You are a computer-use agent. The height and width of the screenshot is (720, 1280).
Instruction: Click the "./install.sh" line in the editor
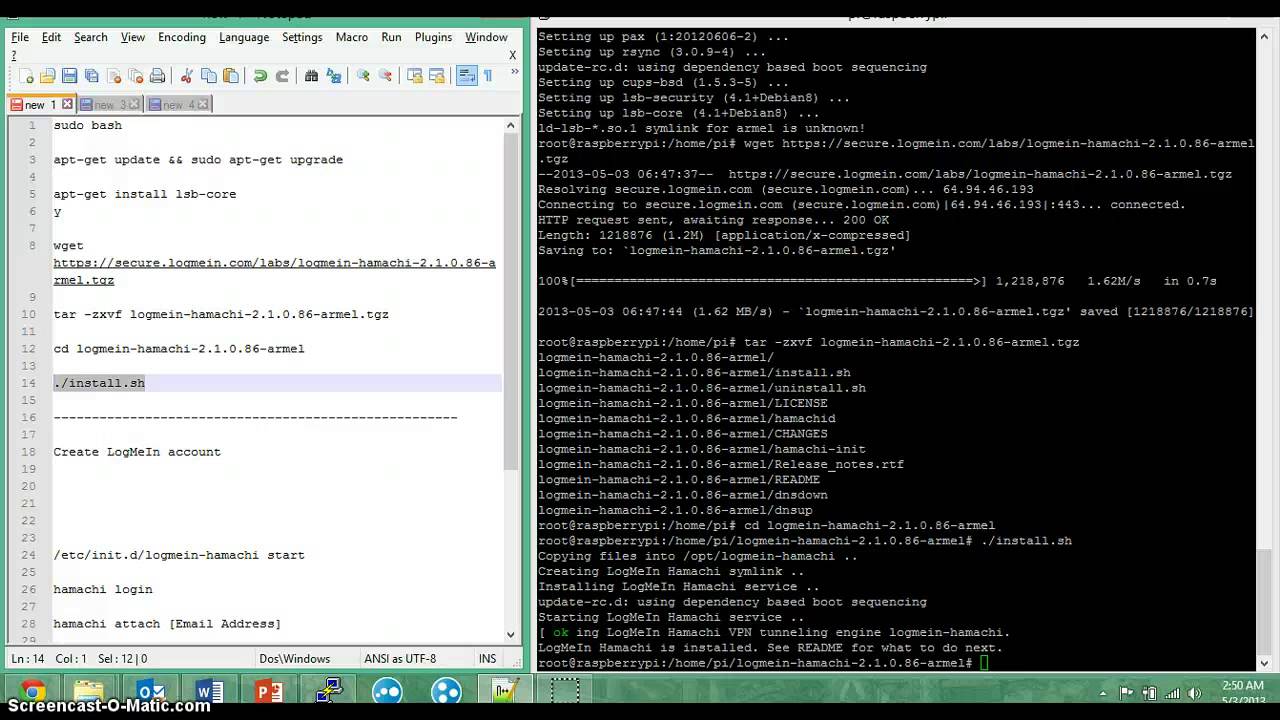point(99,383)
